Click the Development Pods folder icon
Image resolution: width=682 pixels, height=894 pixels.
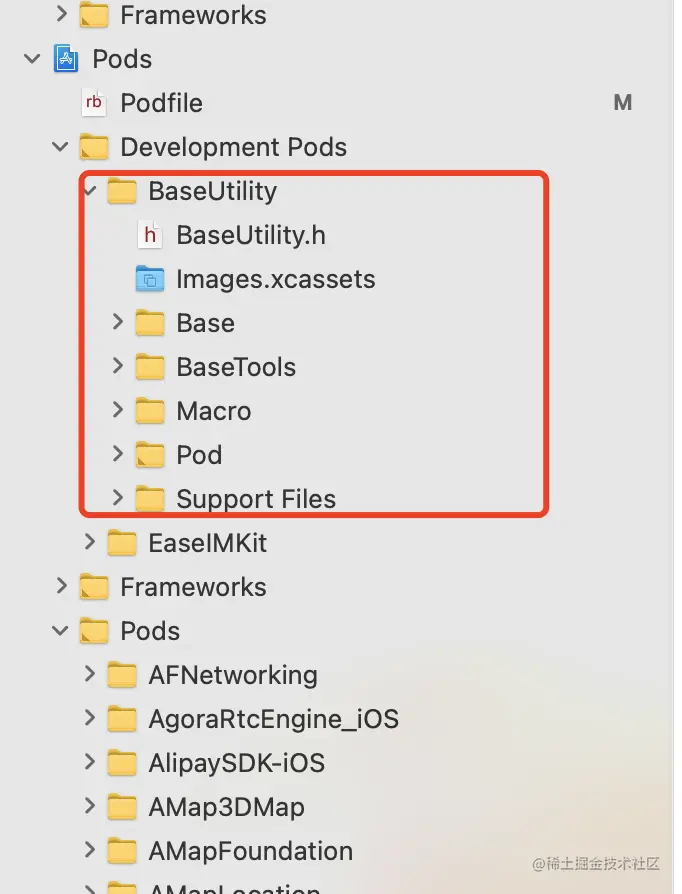click(94, 147)
